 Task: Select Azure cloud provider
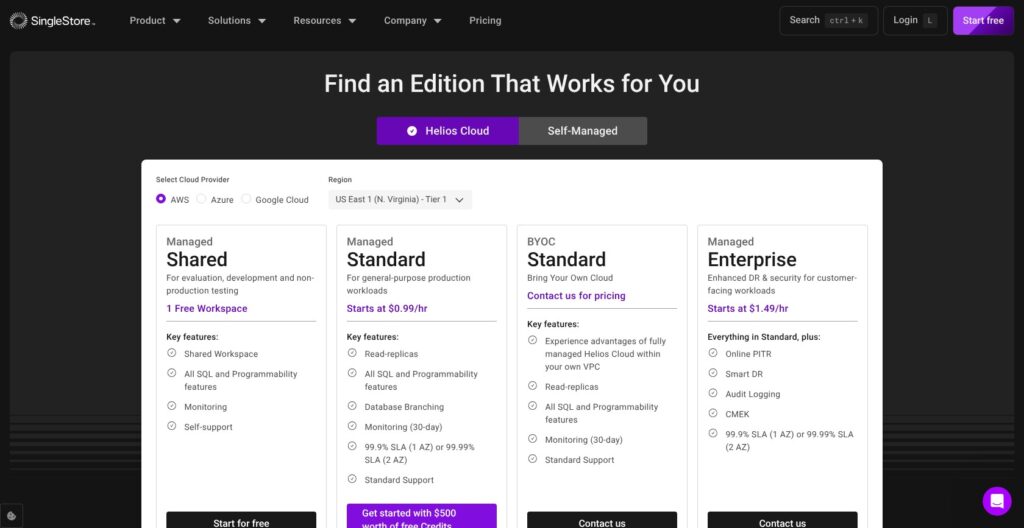(x=201, y=199)
